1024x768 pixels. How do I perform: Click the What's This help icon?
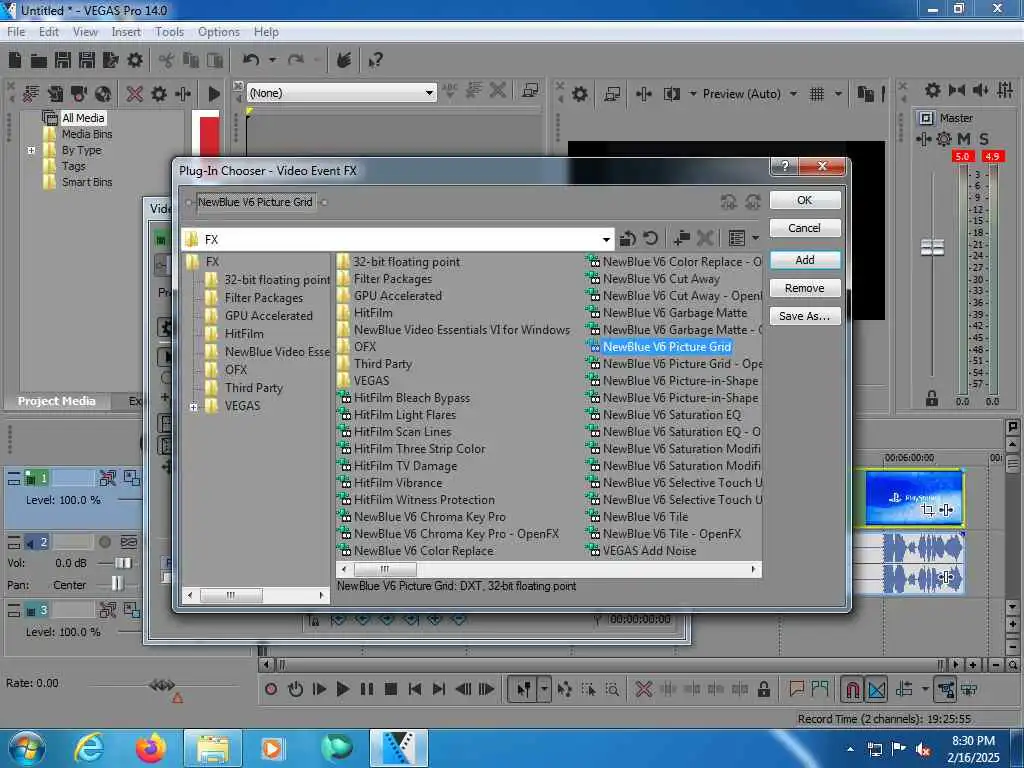coord(375,61)
